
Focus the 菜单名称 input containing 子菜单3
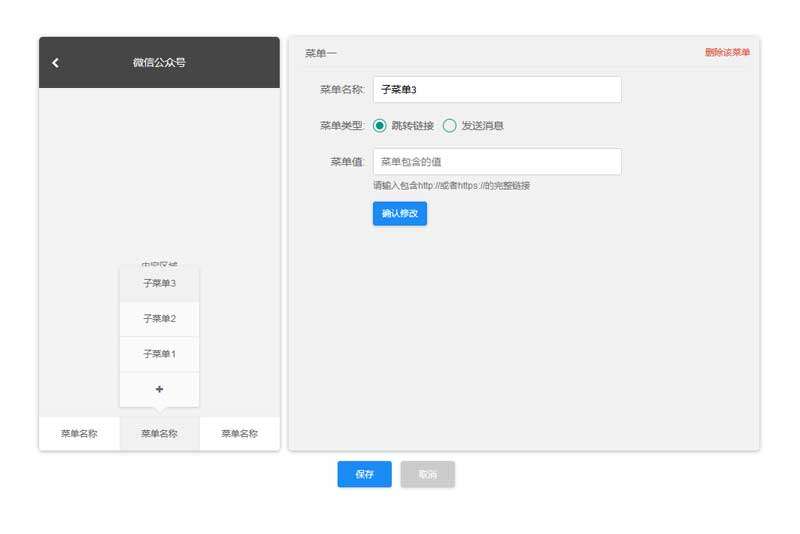point(497,90)
